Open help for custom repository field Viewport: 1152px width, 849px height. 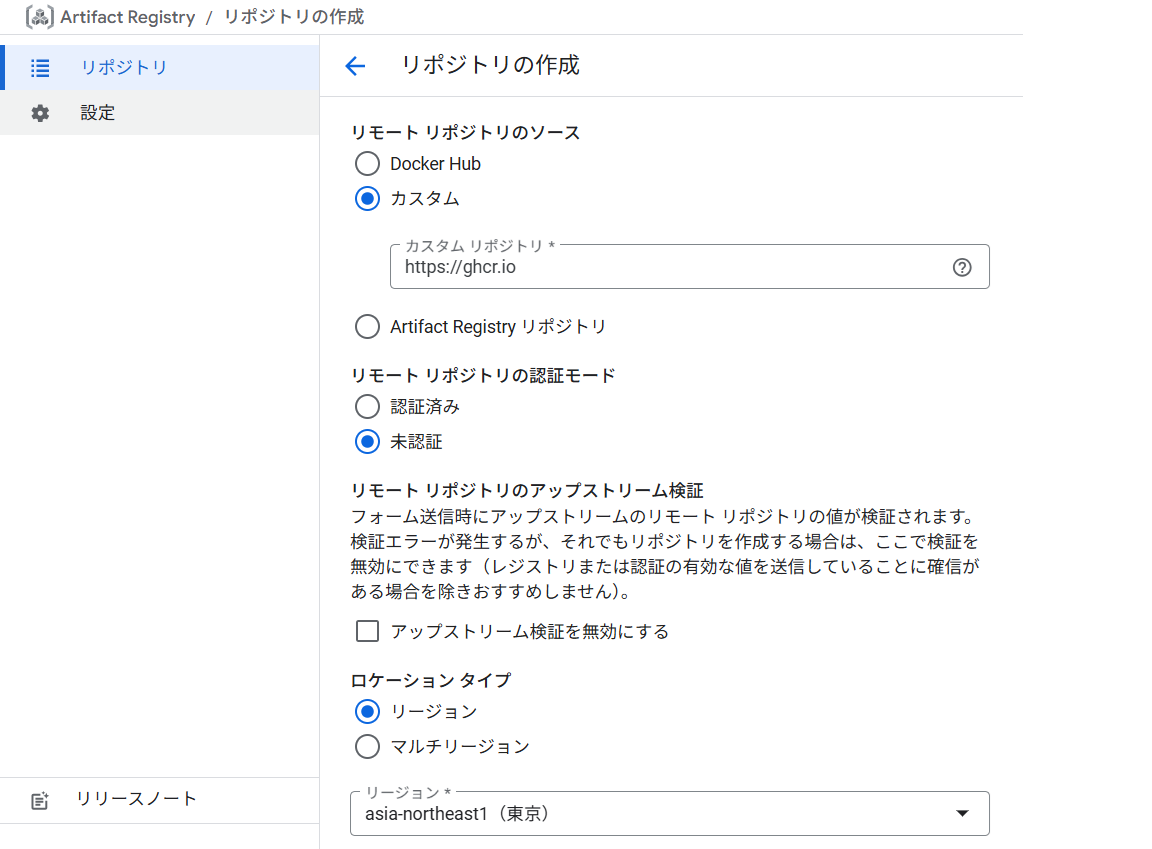coord(962,267)
